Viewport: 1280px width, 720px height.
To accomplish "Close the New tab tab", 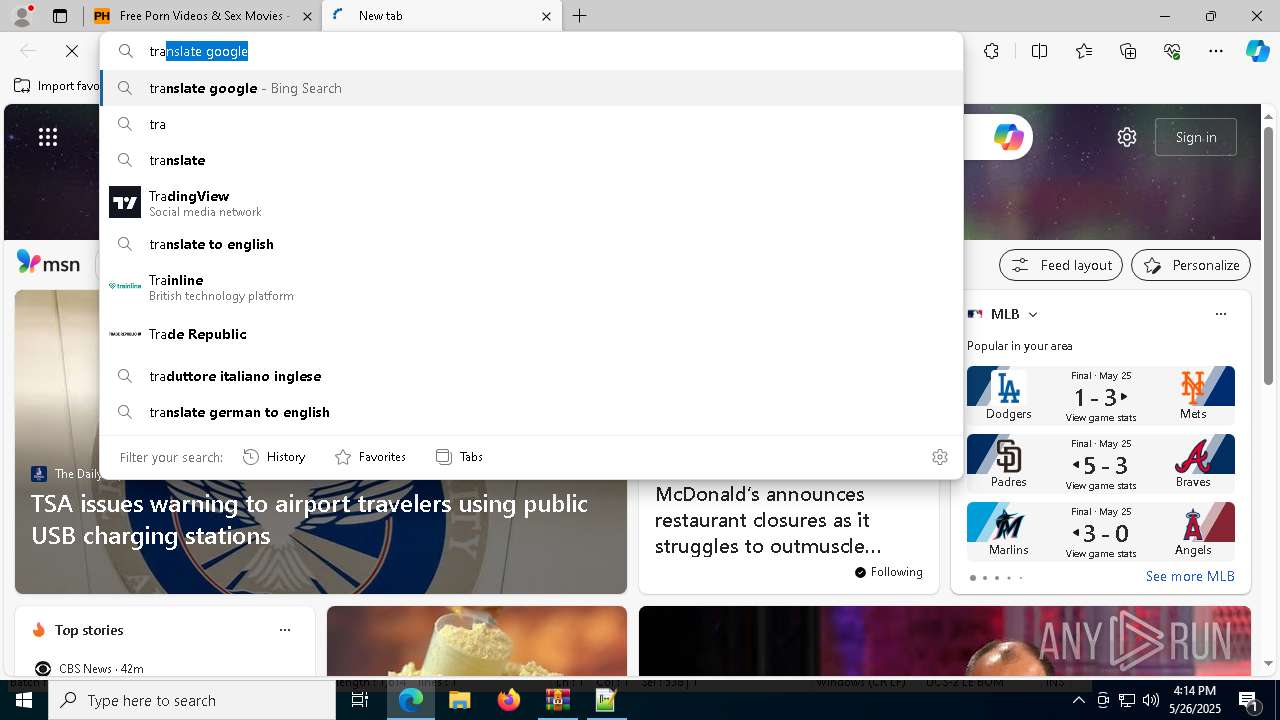I will tap(546, 16).
